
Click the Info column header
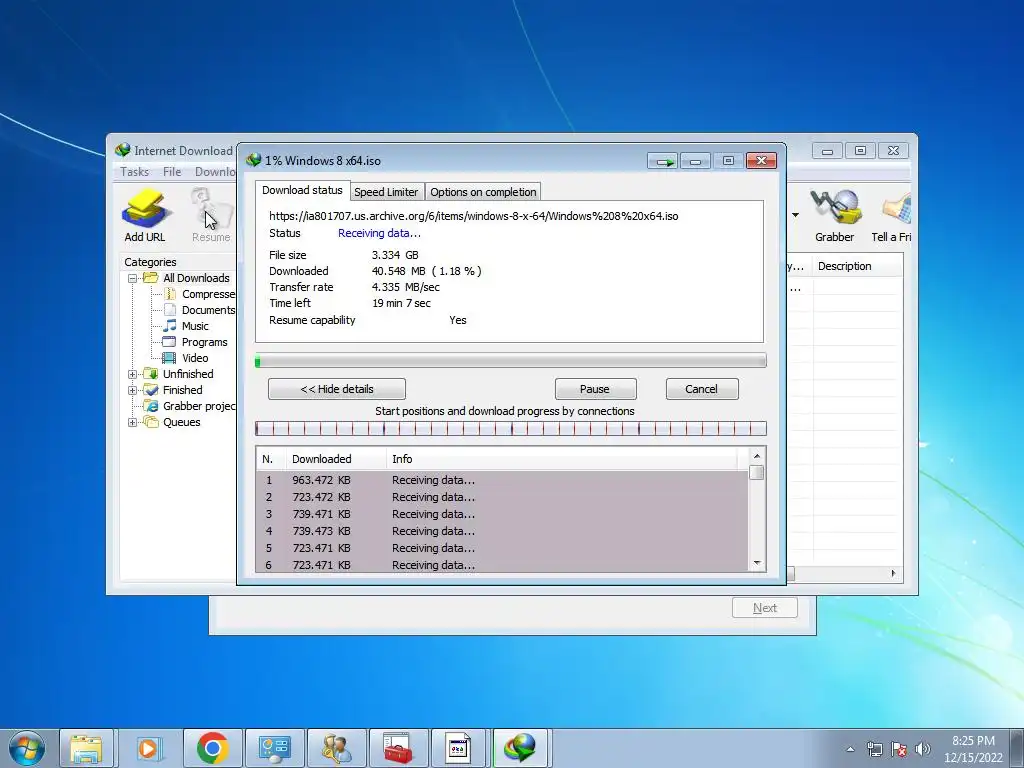(x=562, y=459)
